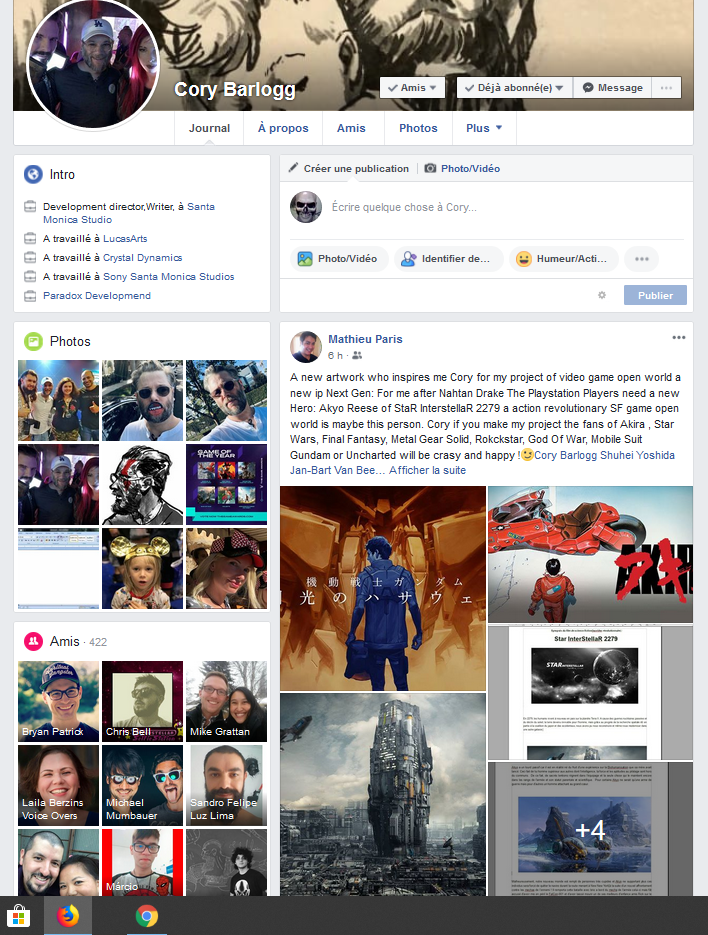Viewport: 708px width, 935px height.
Task: Click the briefcase icon beside Crystal Dynamics
Action: pos(30,258)
